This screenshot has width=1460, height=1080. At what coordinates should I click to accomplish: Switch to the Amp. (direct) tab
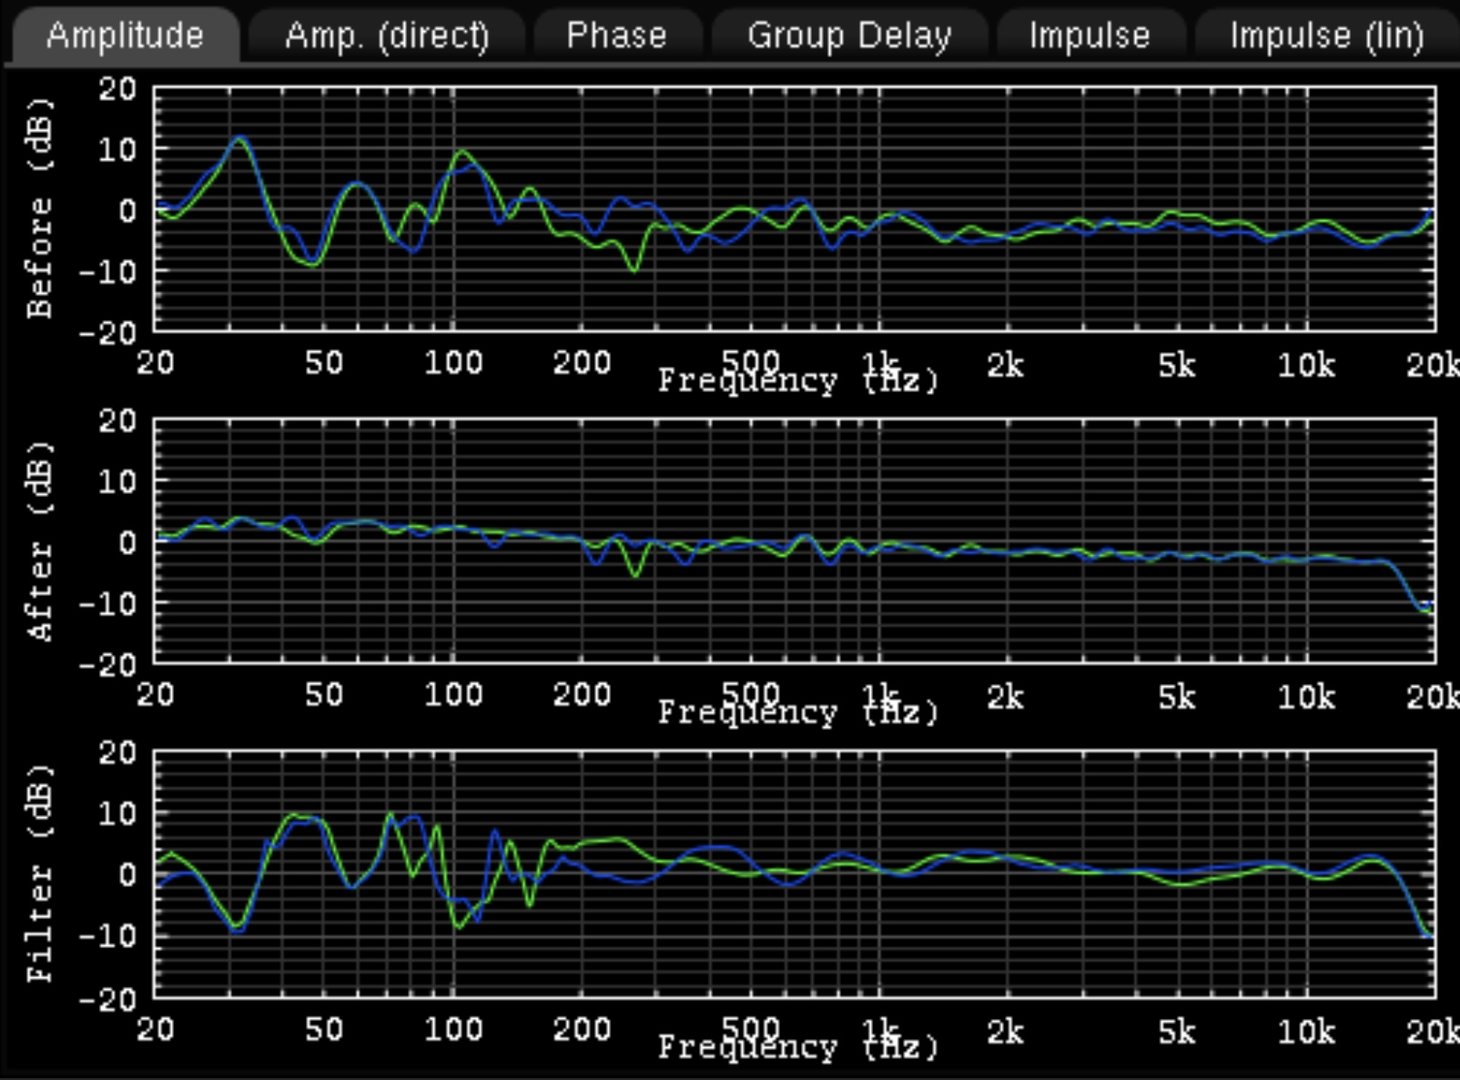coord(387,36)
